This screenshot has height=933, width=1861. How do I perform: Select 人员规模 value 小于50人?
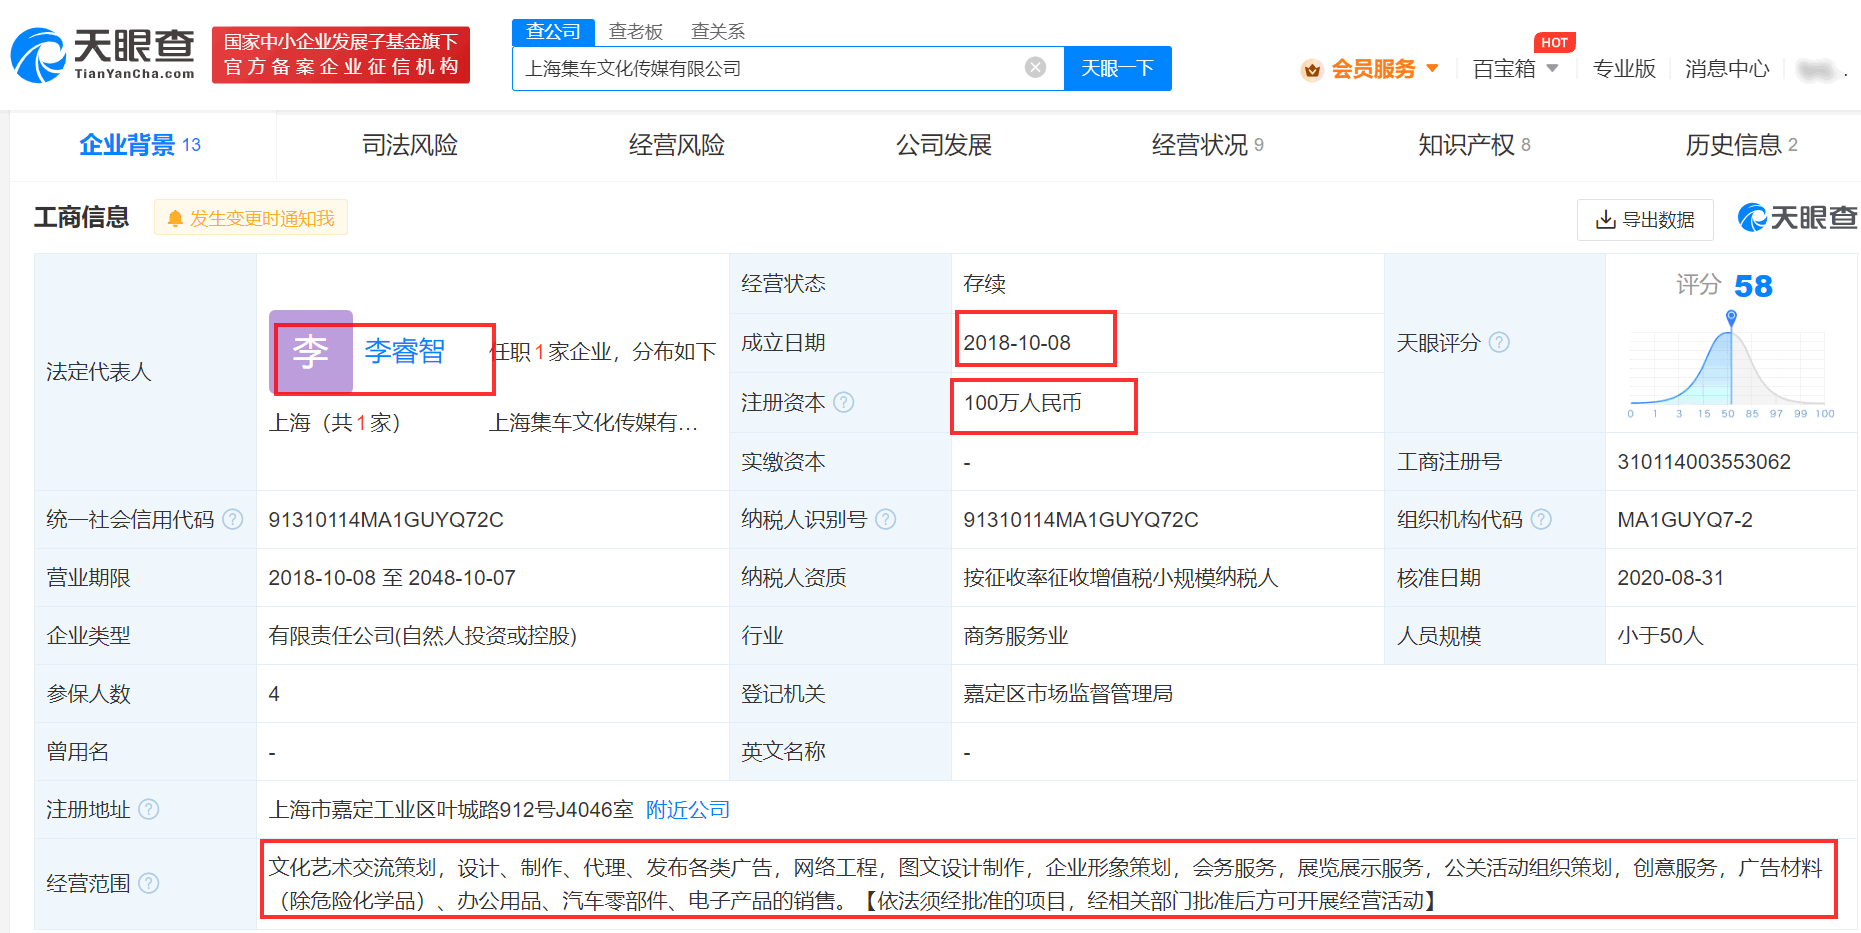[x=1660, y=636]
